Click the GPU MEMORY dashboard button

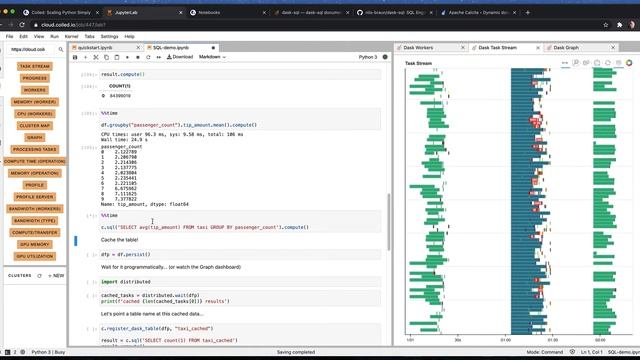[x=35, y=244]
